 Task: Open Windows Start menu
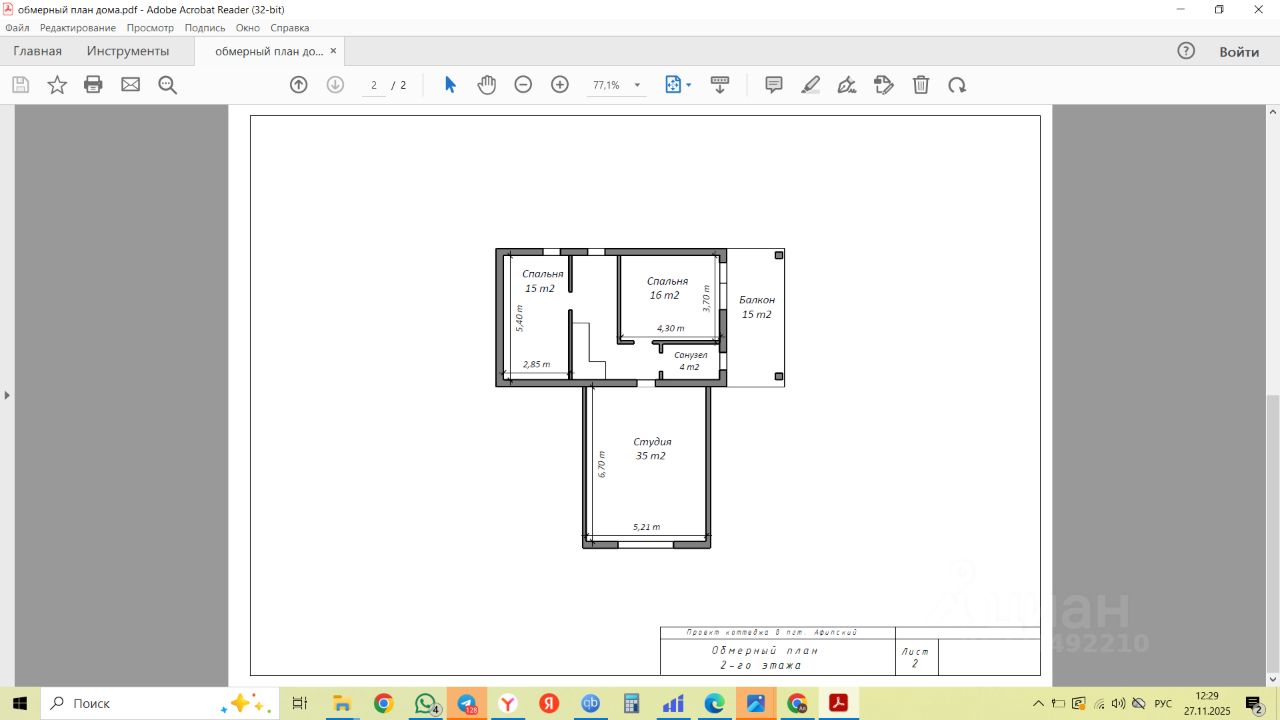pyautogui.click(x=20, y=703)
